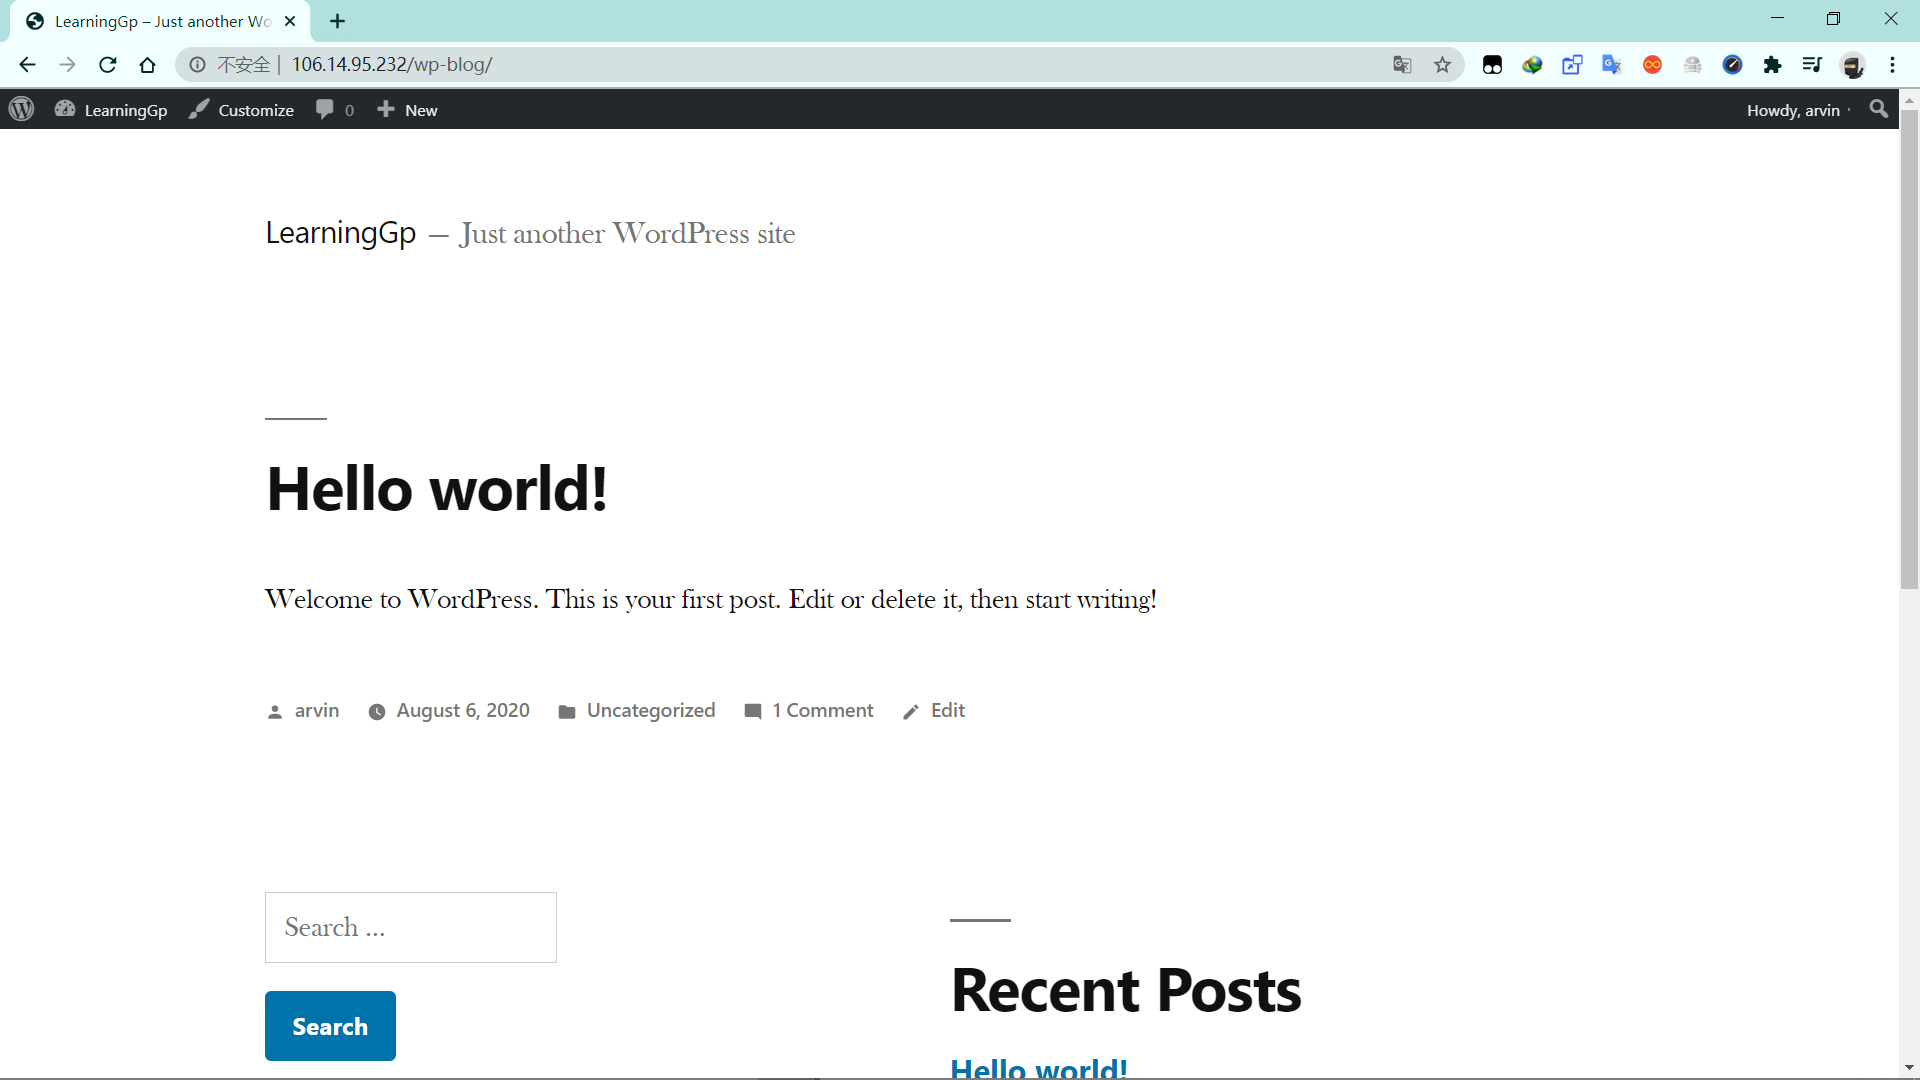The height and width of the screenshot is (1080, 1920).
Task: Click the WordPress logo in admin bar
Action: [22, 109]
